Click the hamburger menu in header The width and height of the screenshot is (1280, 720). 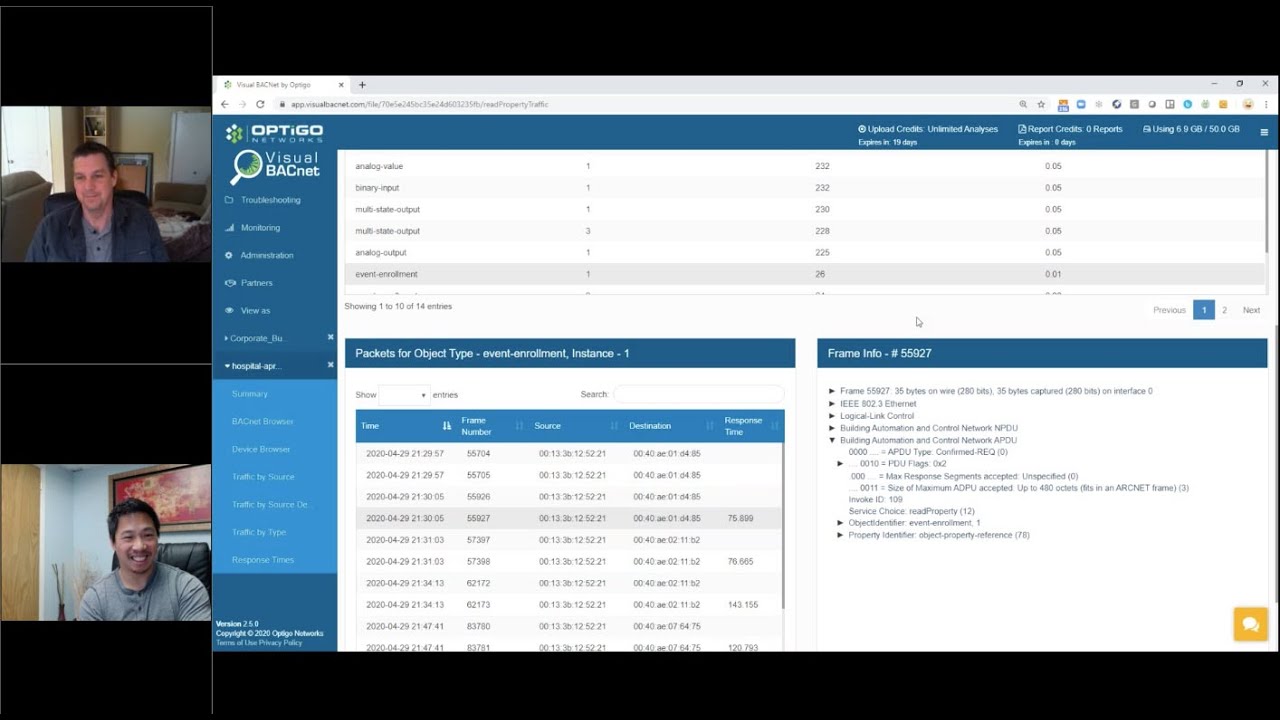tap(1264, 132)
